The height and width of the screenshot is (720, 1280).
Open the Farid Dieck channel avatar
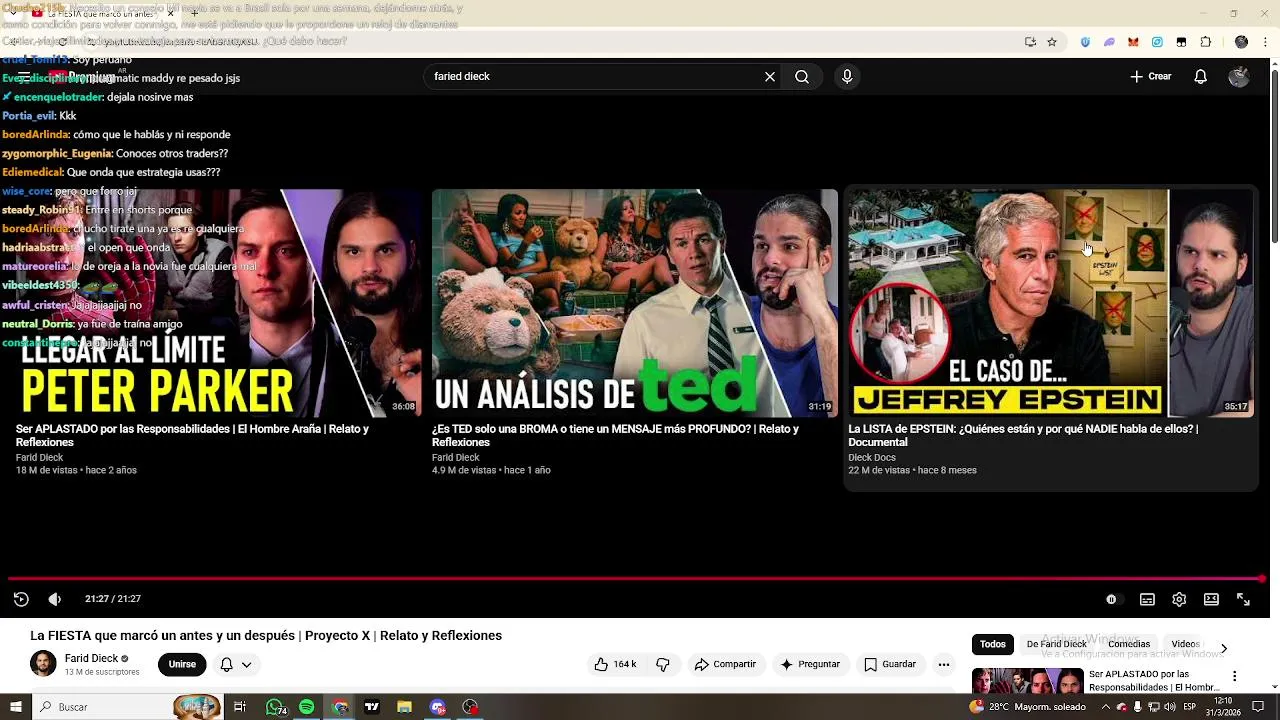[43, 663]
